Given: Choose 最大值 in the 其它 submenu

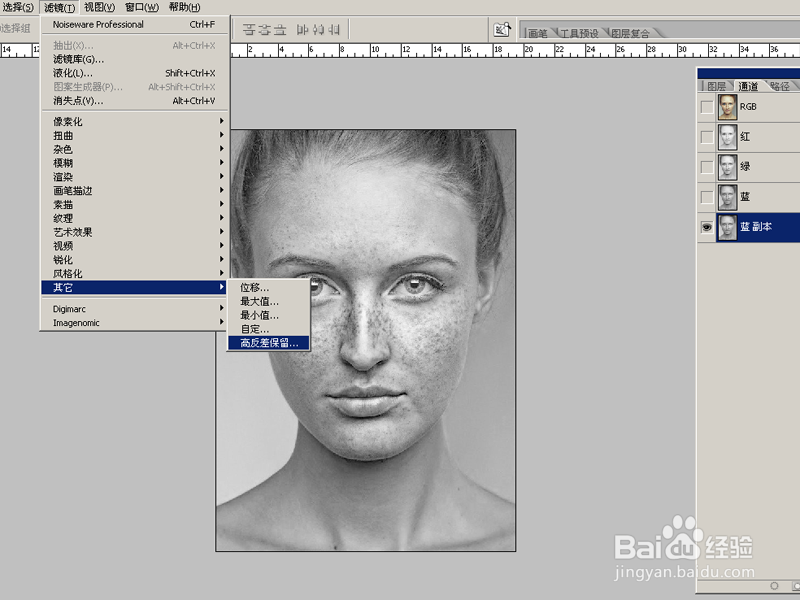Looking at the screenshot, I should tap(269, 302).
